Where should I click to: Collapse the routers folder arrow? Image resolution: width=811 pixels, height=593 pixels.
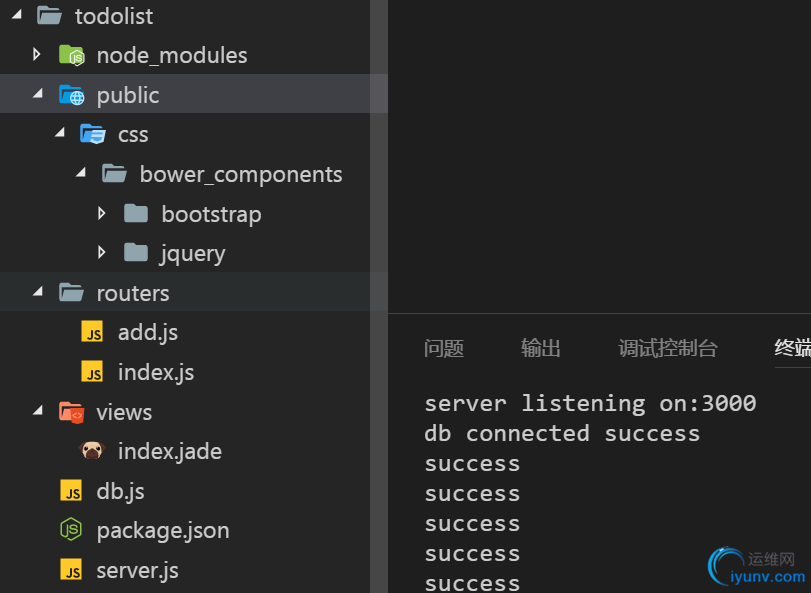(38, 292)
